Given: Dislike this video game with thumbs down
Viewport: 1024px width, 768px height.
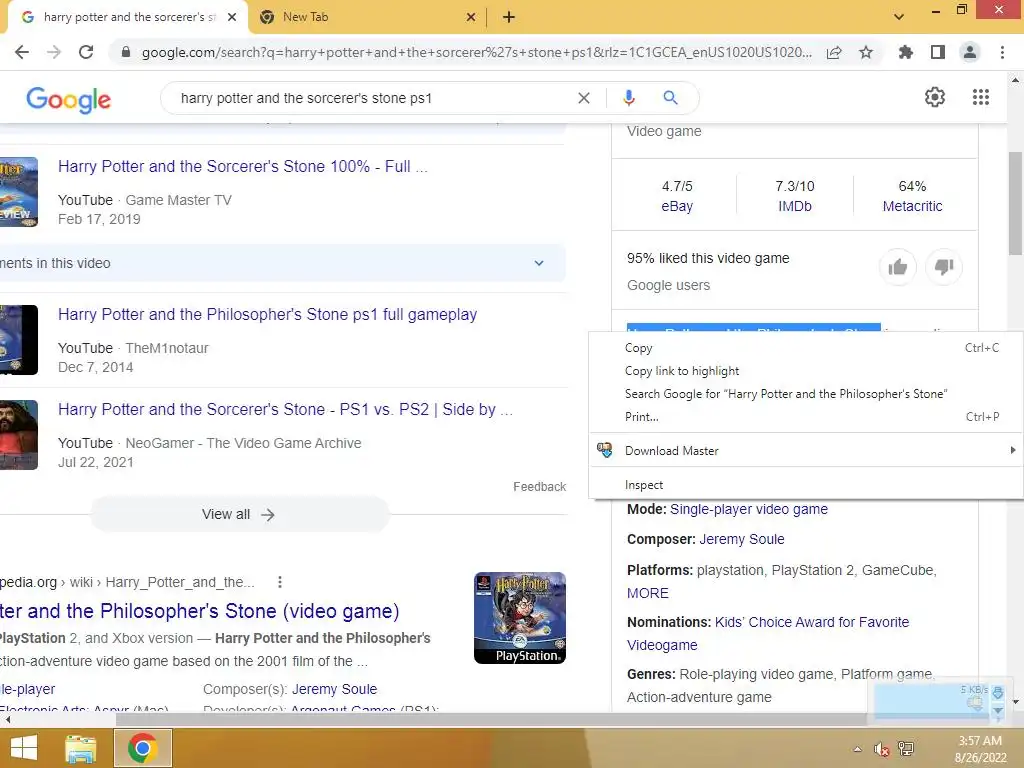Looking at the screenshot, I should pos(944,266).
